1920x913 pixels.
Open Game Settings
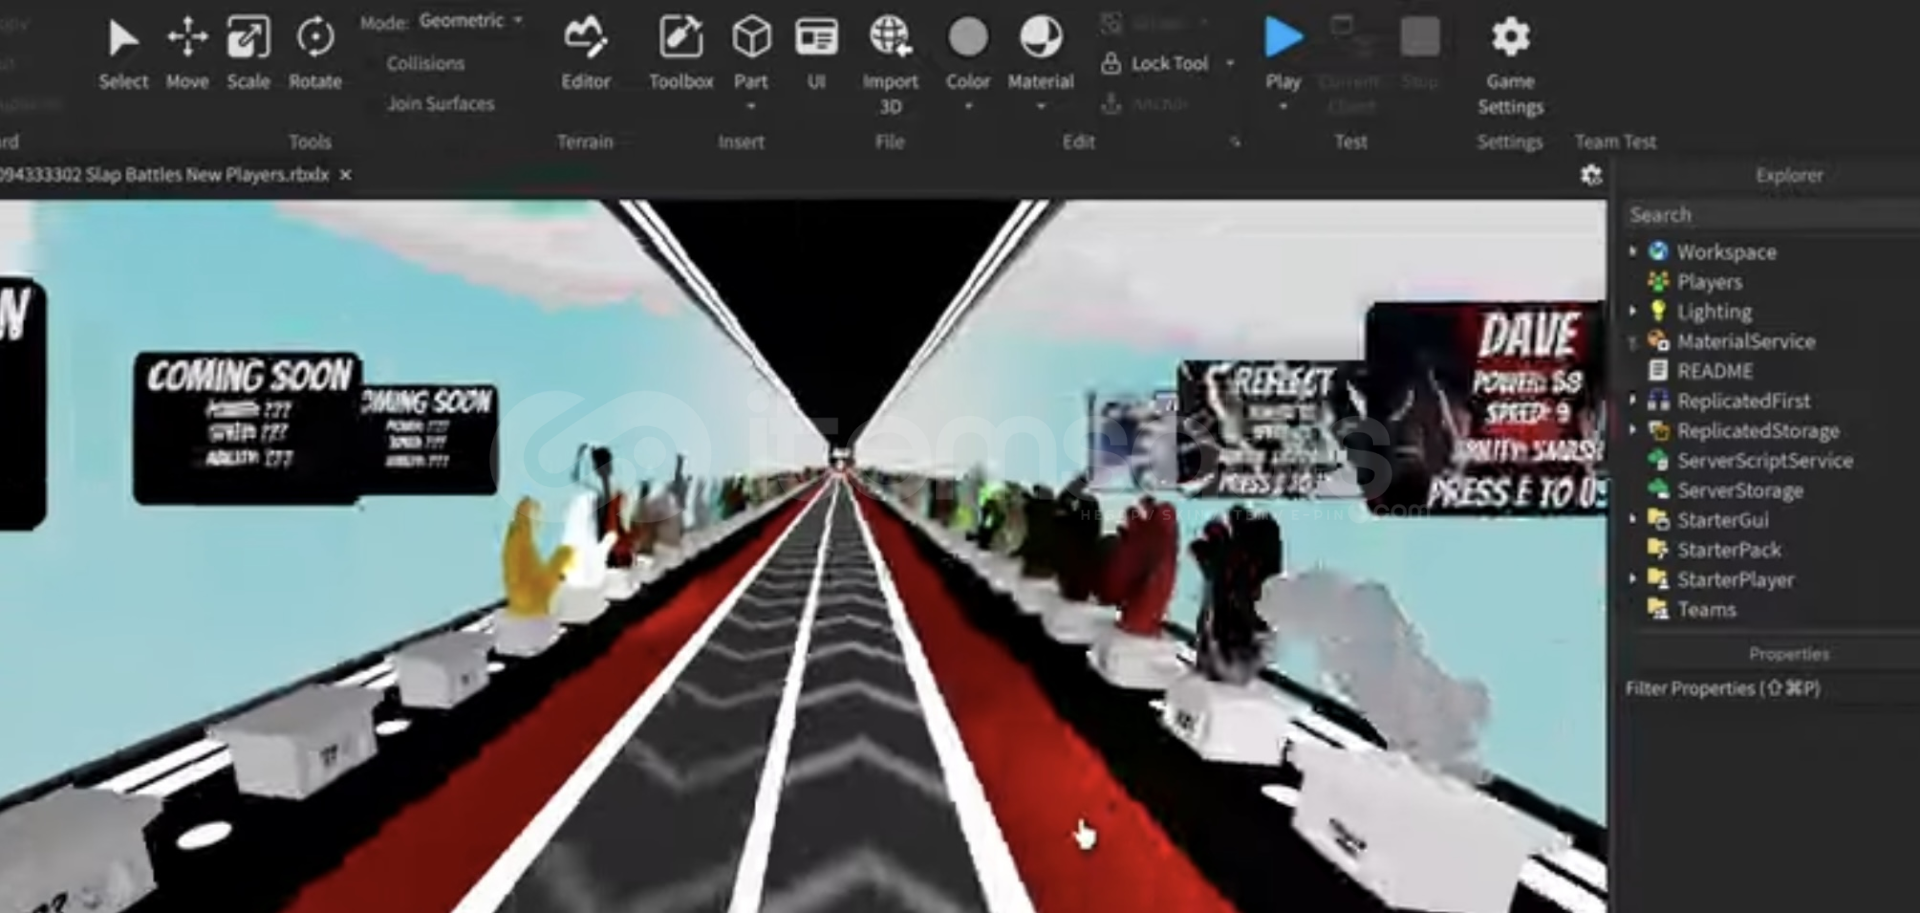click(x=1510, y=64)
